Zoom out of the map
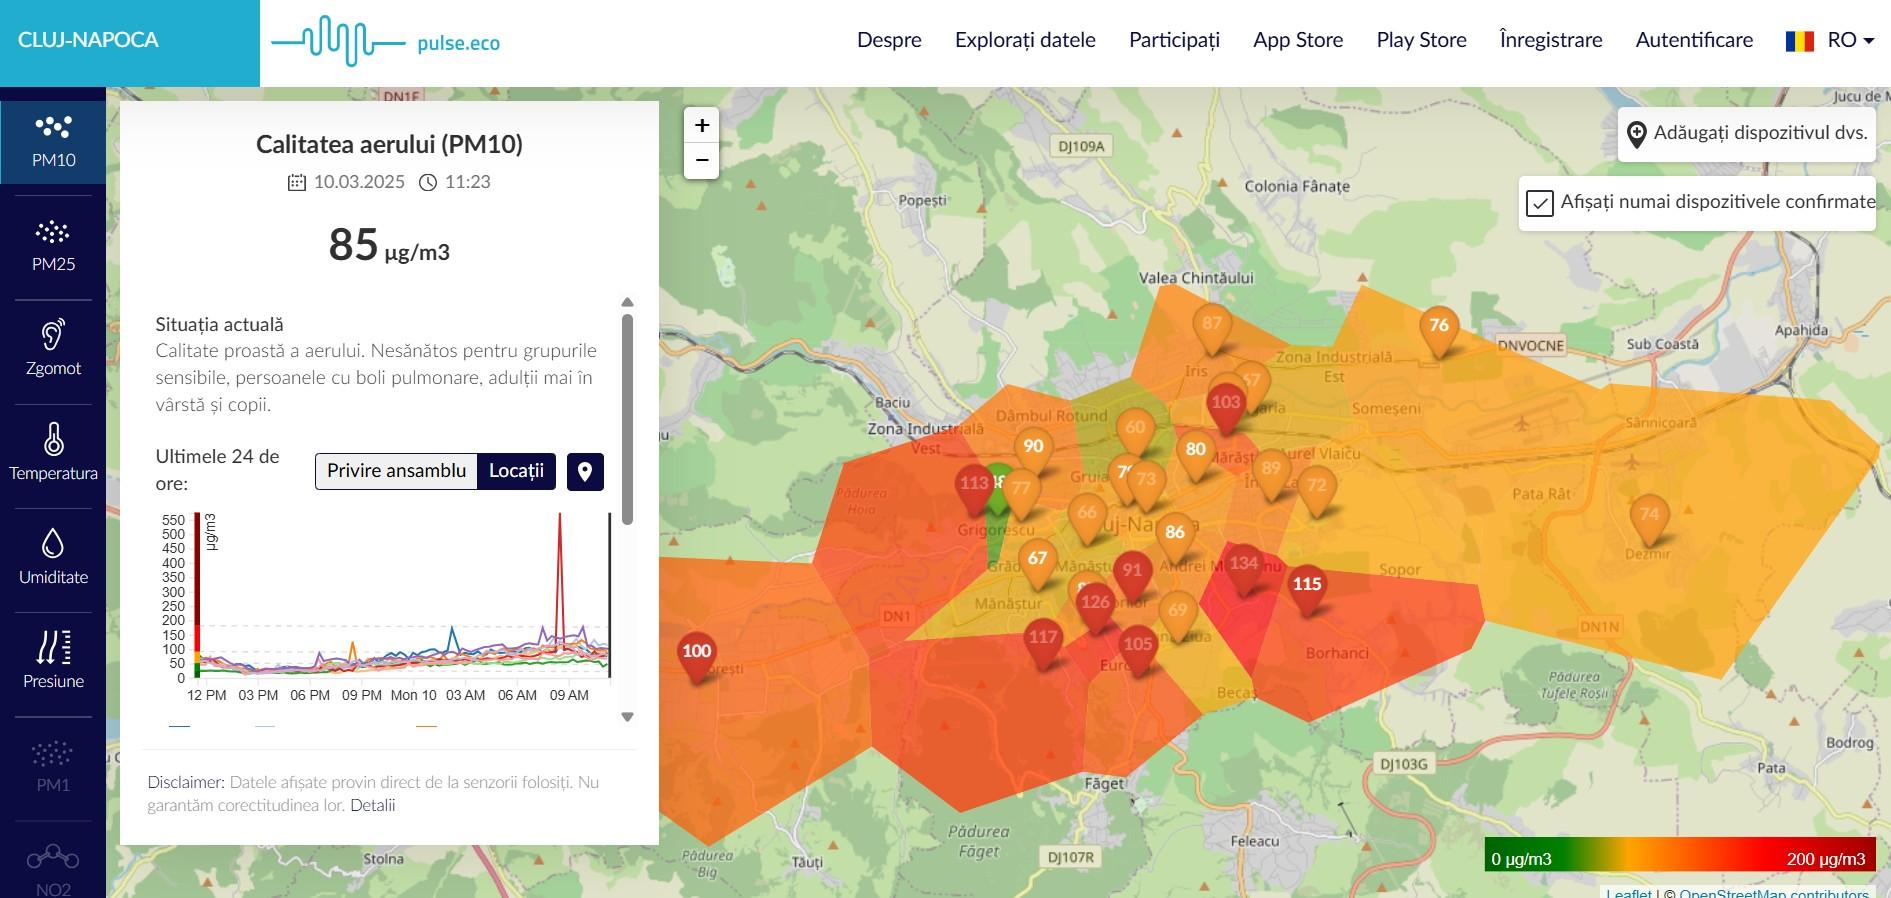This screenshot has width=1891, height=898. [x=701, y=160]
